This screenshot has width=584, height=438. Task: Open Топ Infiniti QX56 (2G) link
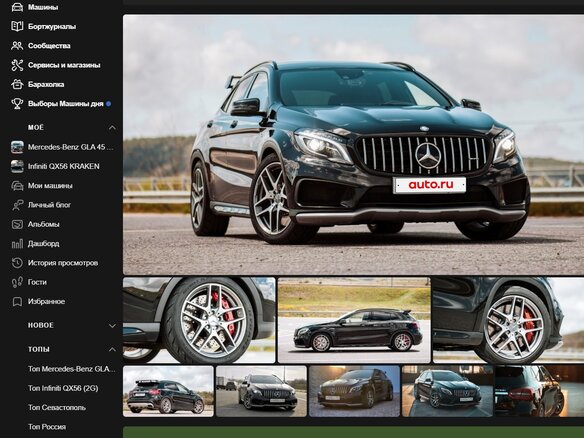point(63,388)
